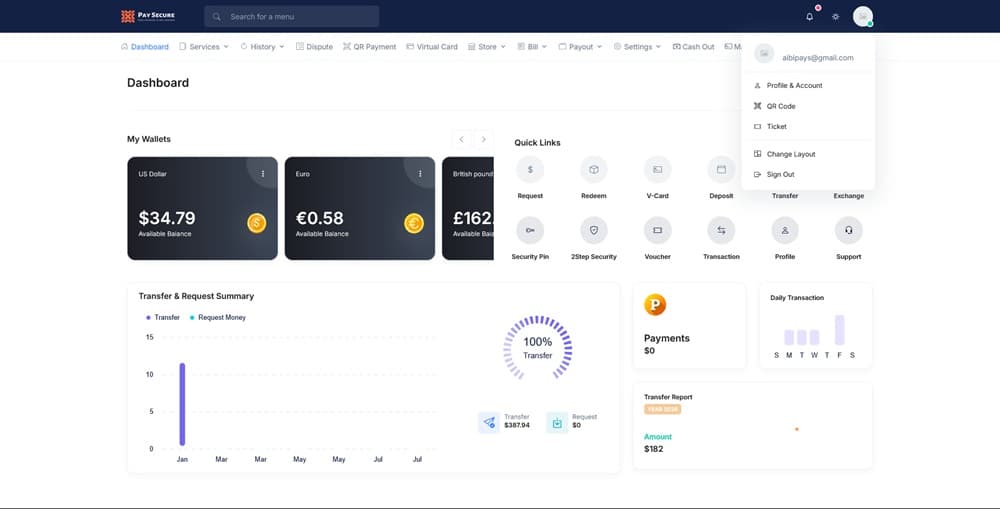The height and width of the screenshot is (509, 1000).
Task: Click the Transaction arrows icon
Action: 721,230
